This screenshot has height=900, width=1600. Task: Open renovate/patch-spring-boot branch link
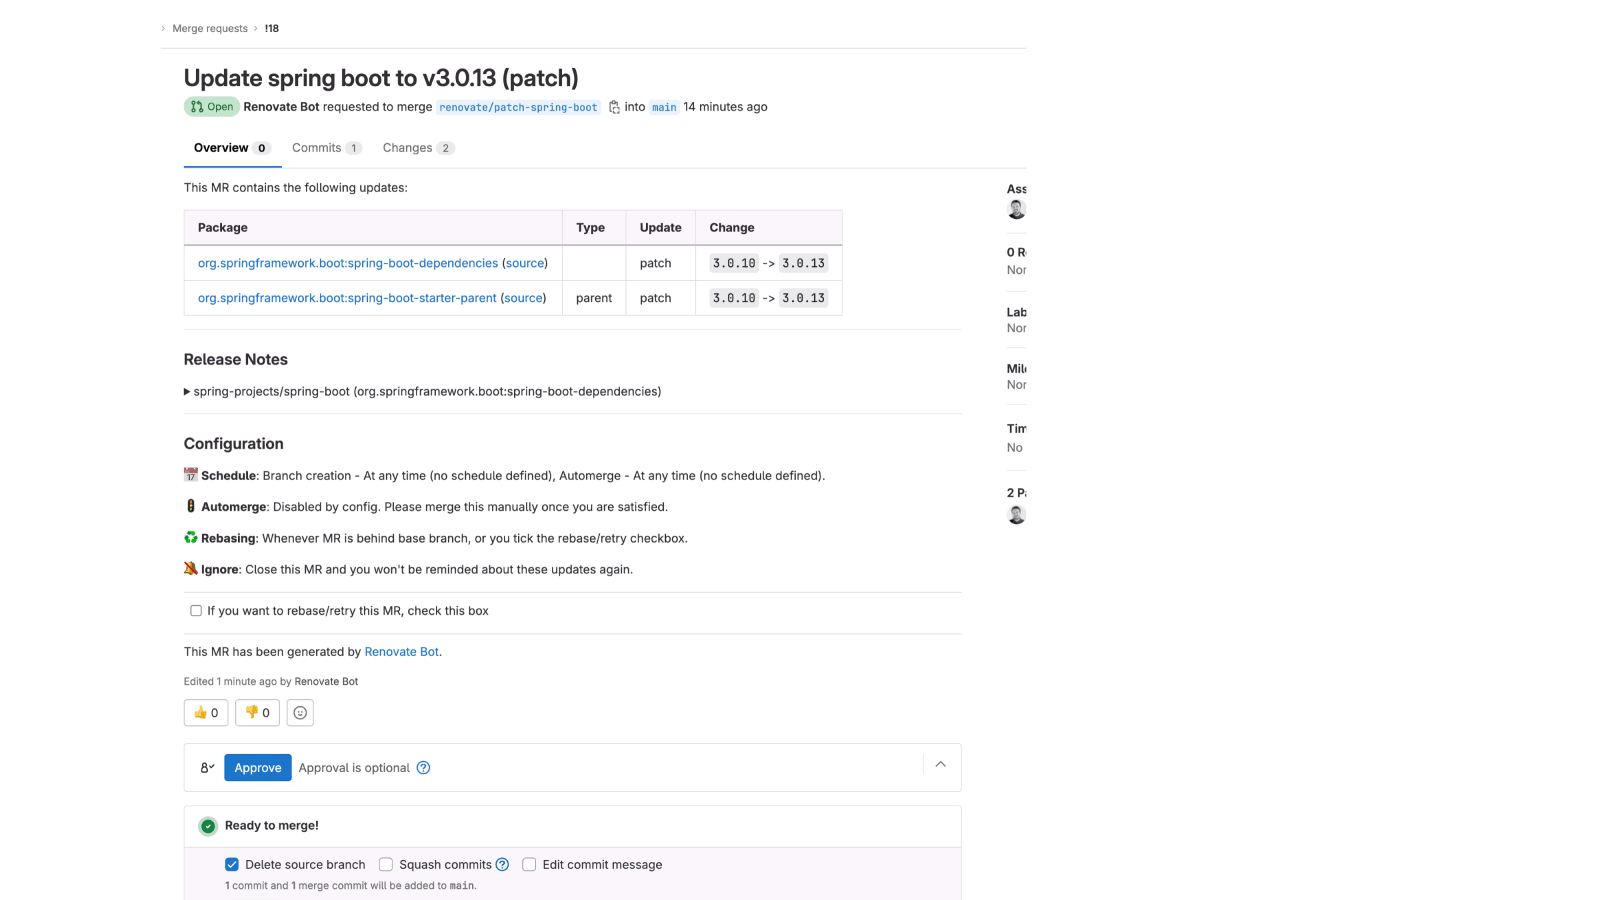(519, 107)
